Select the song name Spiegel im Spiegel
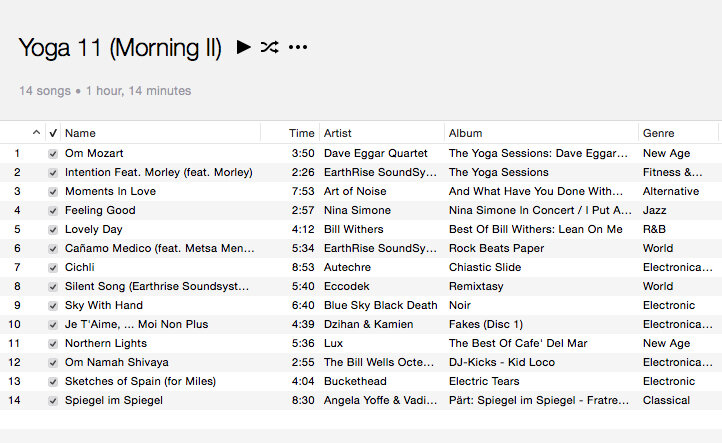This screenshot has height=443, width=722. pos(113,400)
